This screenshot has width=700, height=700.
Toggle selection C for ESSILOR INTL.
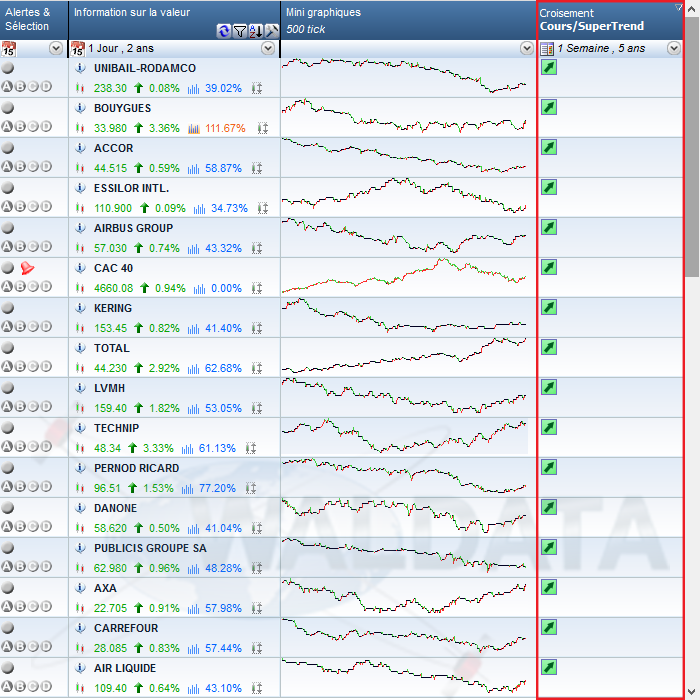coord(33,206)
